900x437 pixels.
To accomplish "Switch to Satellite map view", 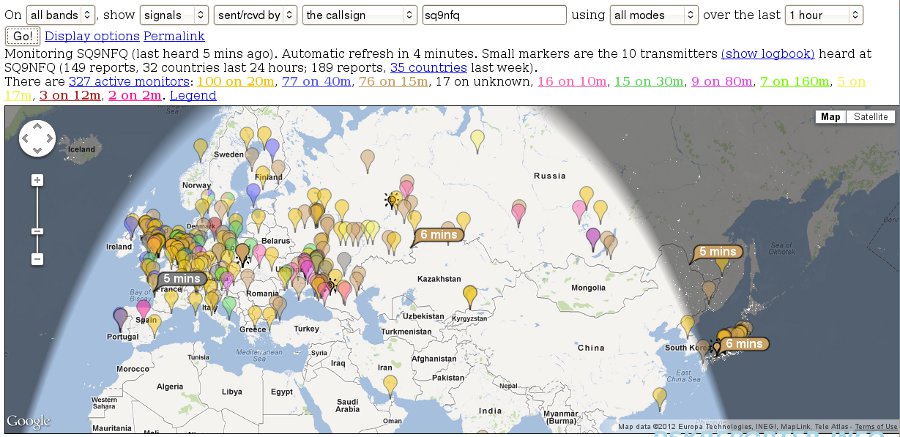I will point(869,117).
